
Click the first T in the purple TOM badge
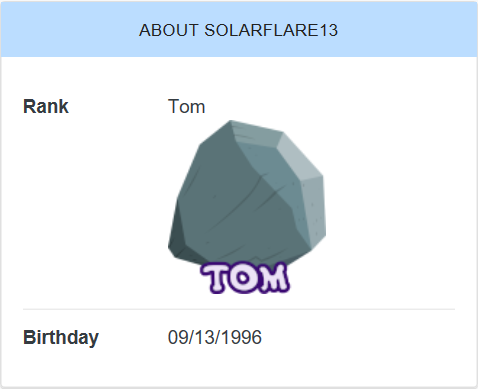pos(215,278)
